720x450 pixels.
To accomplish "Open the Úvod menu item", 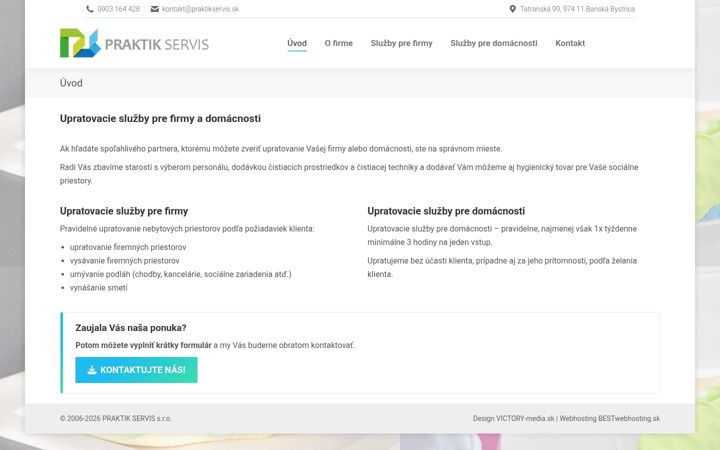I will coord(297,43).
